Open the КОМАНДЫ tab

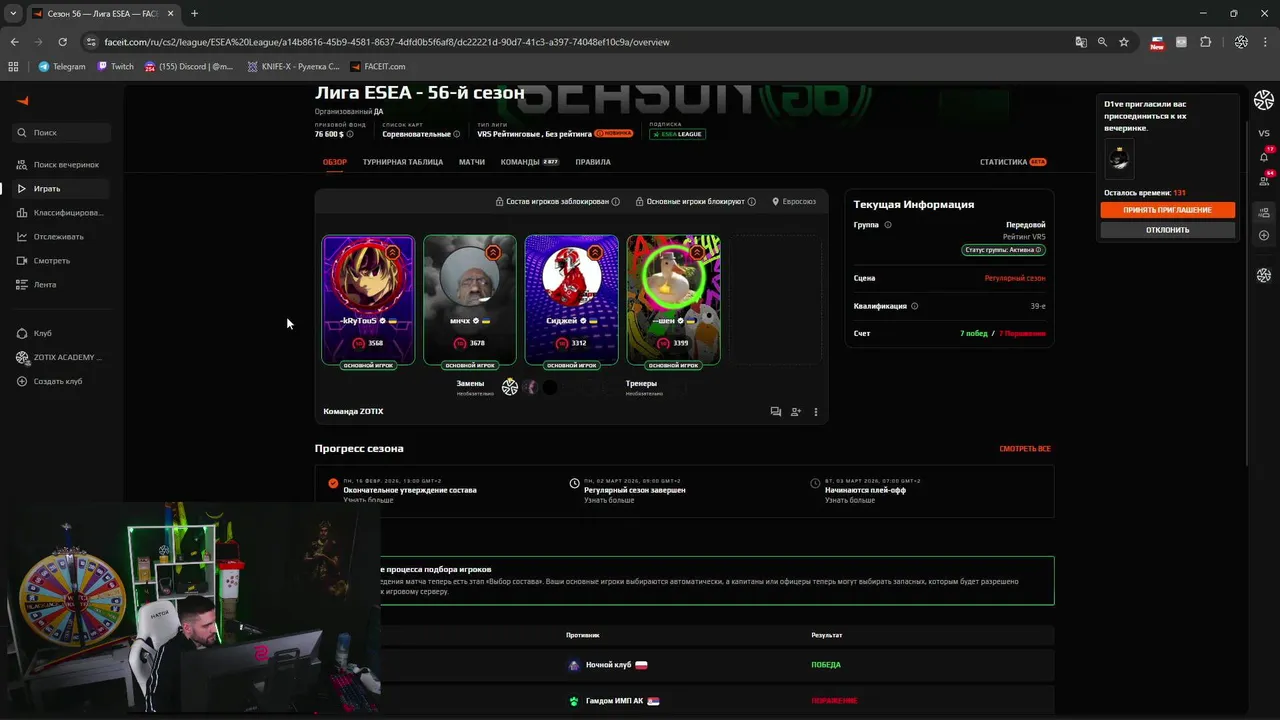[530, 162]
